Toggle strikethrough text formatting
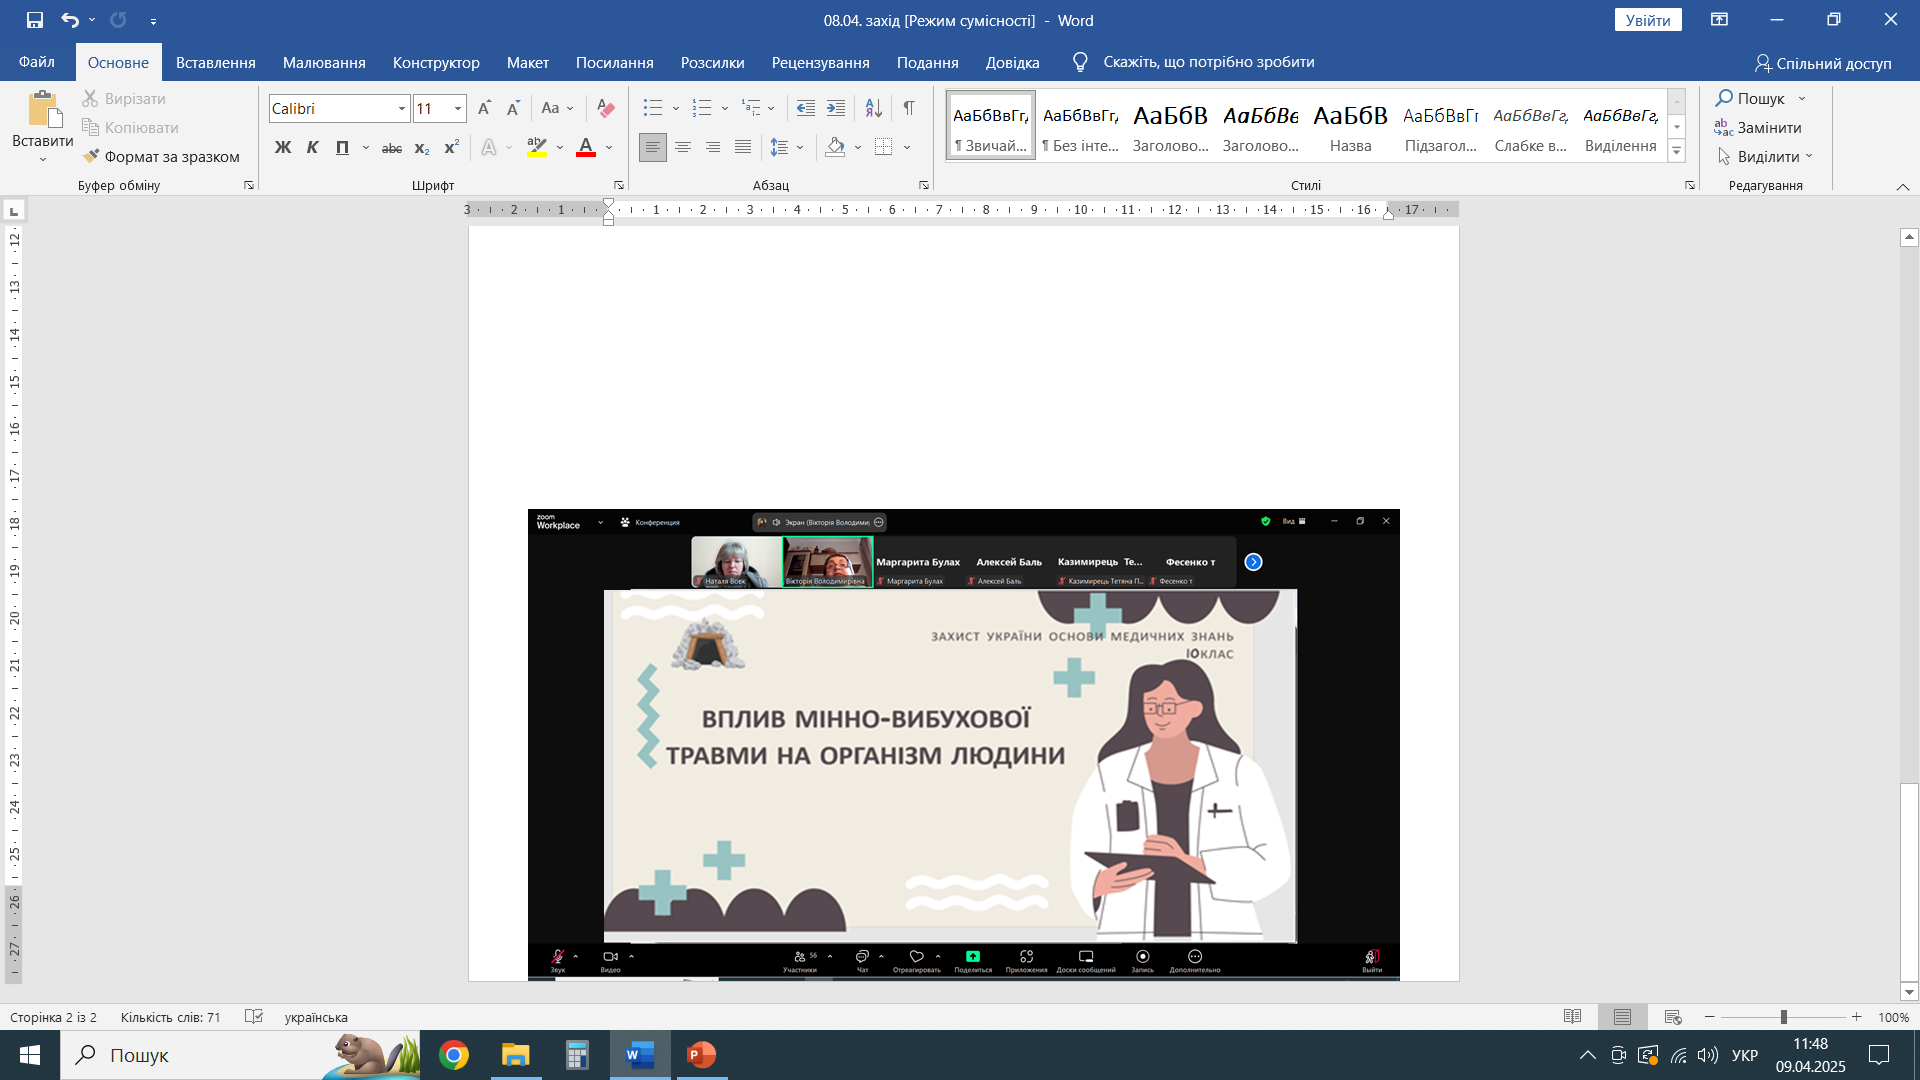 tap(392, 148)
